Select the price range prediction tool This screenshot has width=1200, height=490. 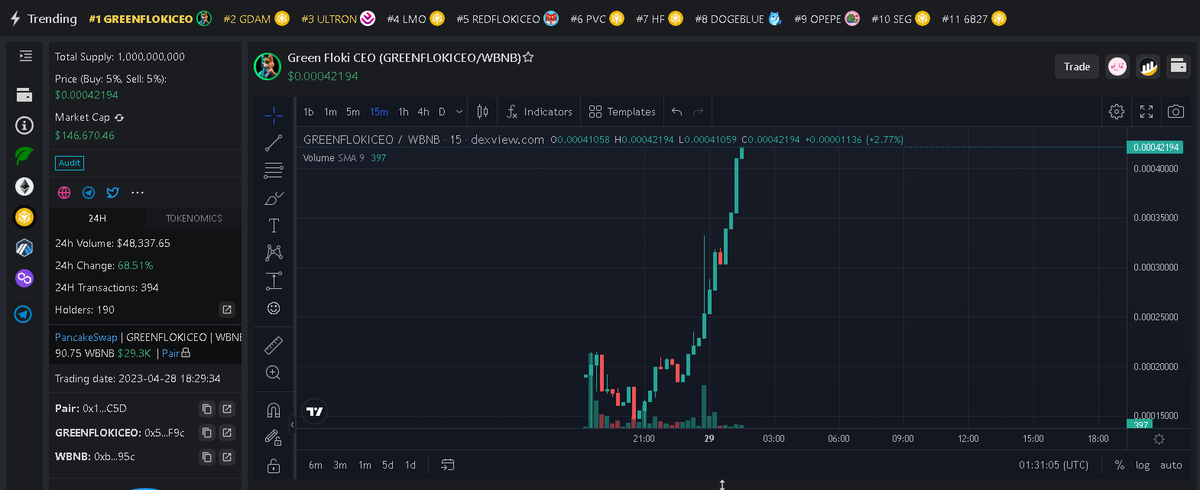(x=273, y=281)
